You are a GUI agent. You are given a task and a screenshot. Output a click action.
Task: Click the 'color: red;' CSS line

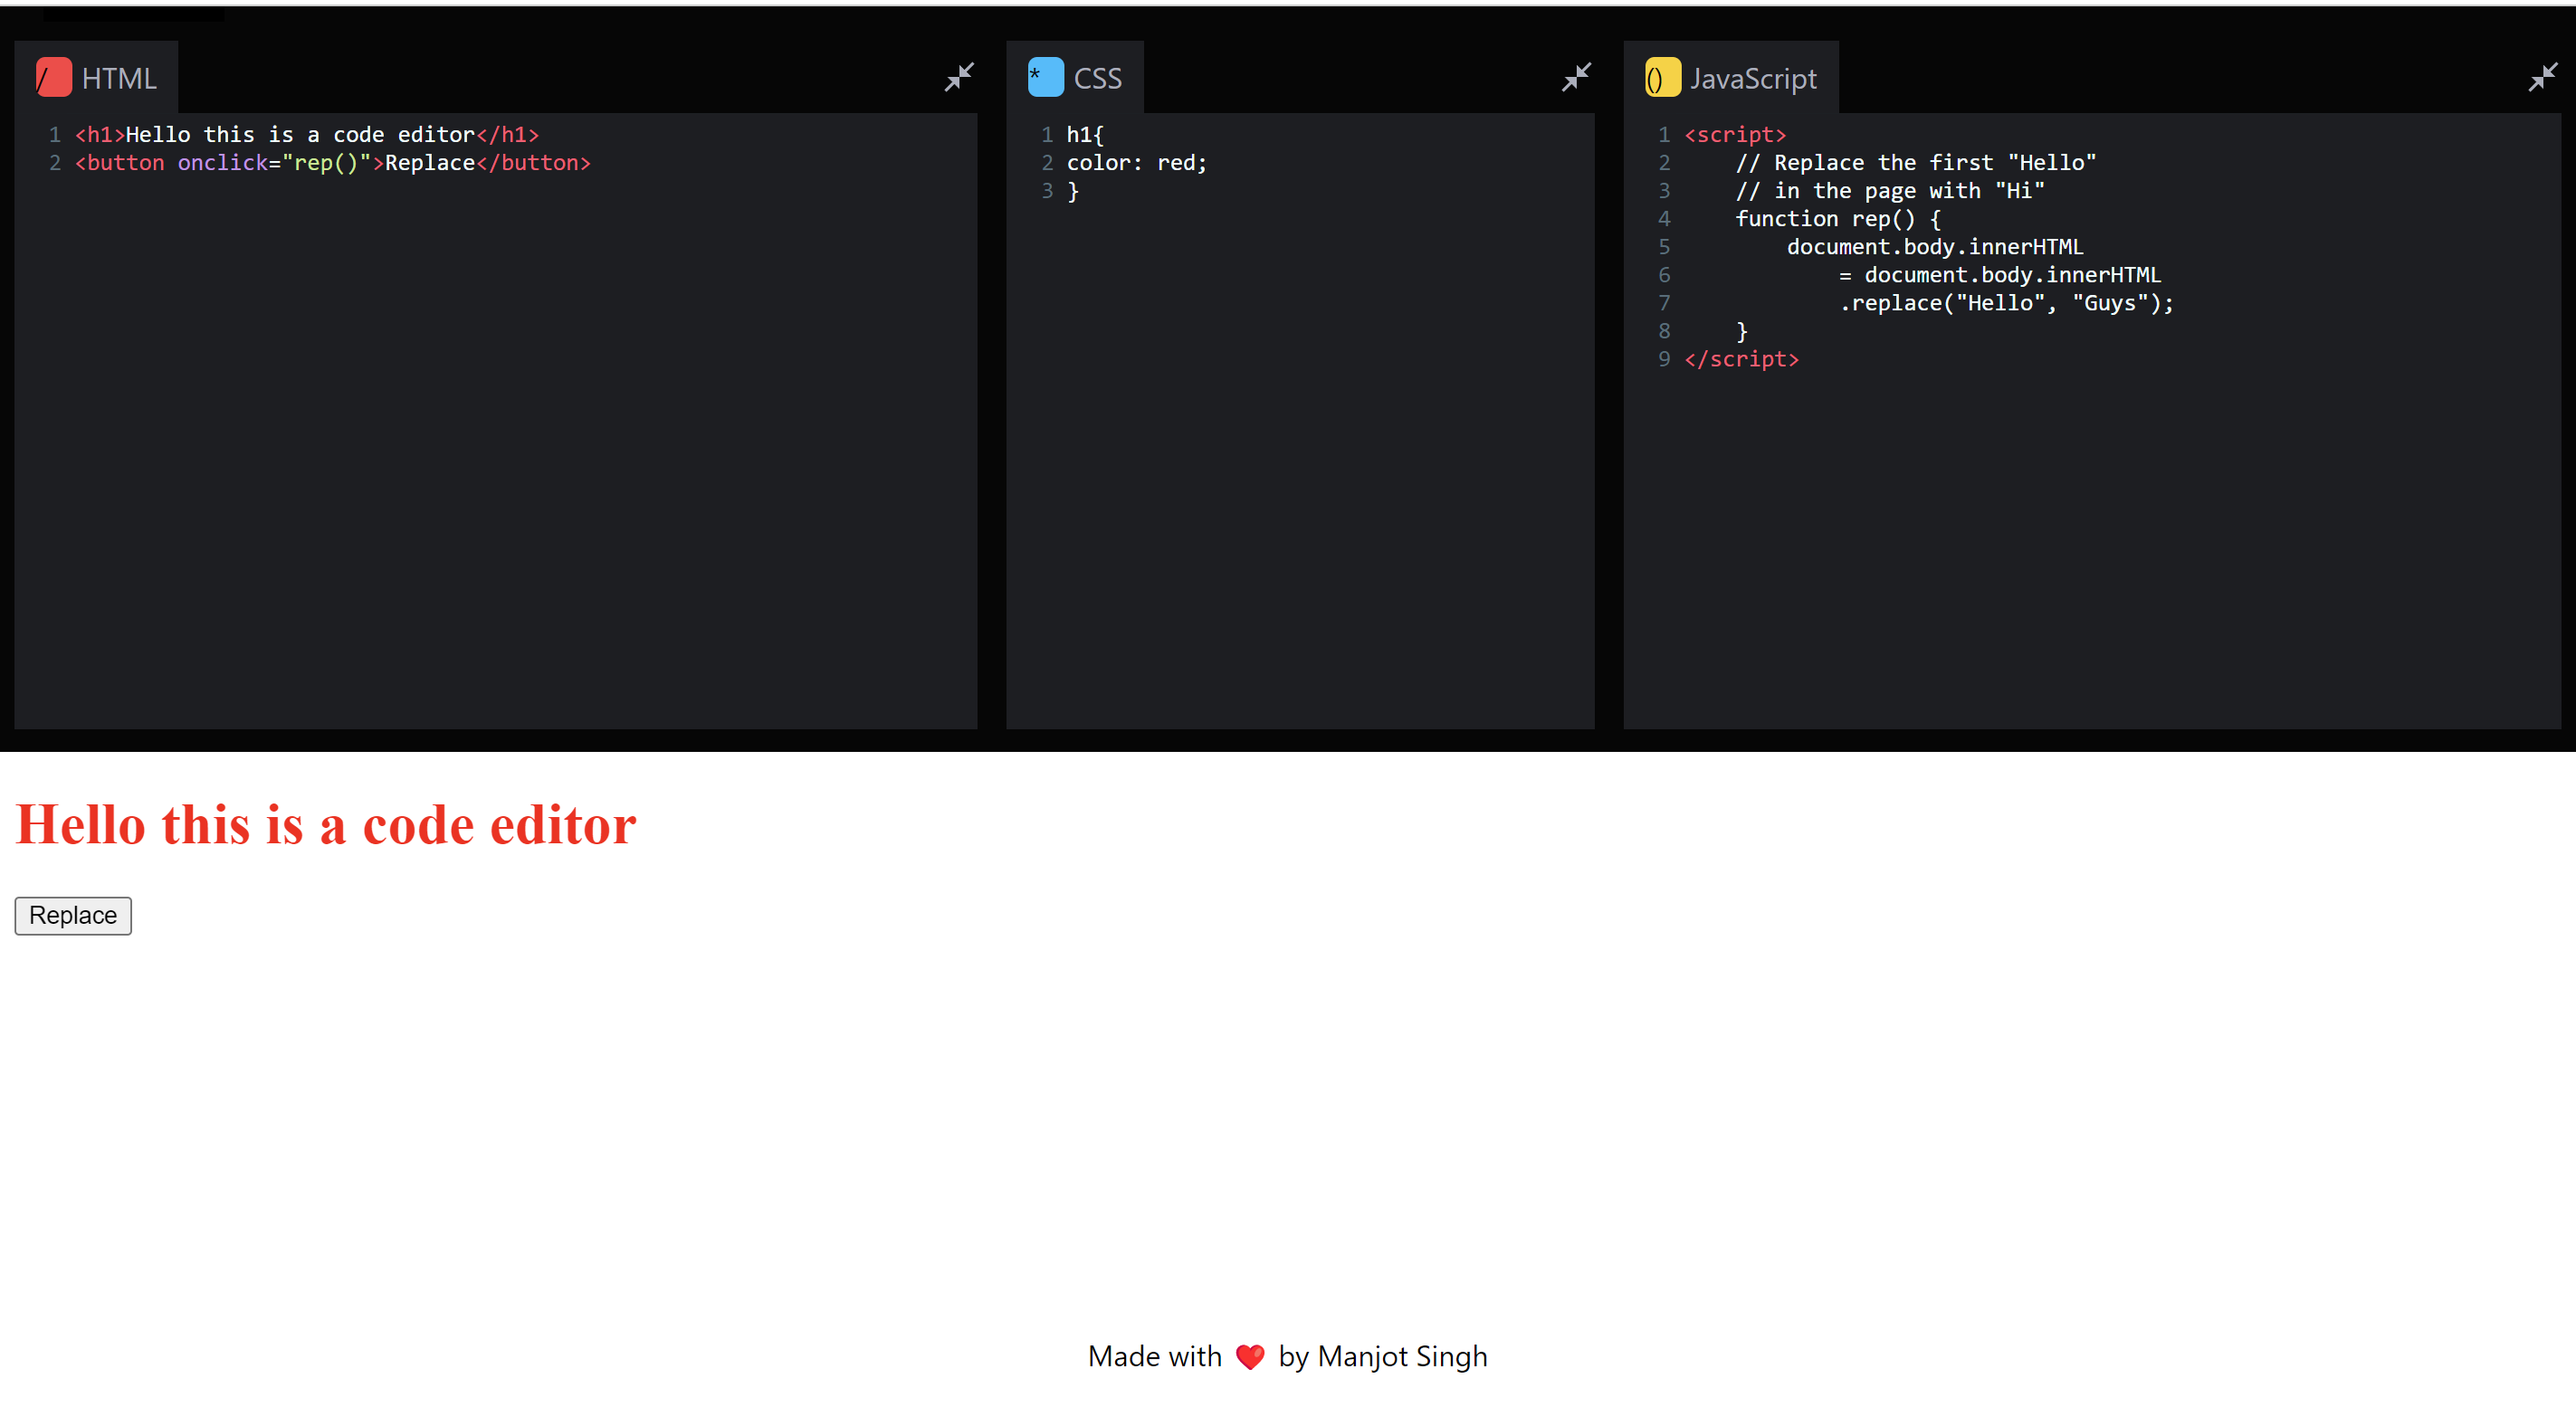tap(1137, 162)
